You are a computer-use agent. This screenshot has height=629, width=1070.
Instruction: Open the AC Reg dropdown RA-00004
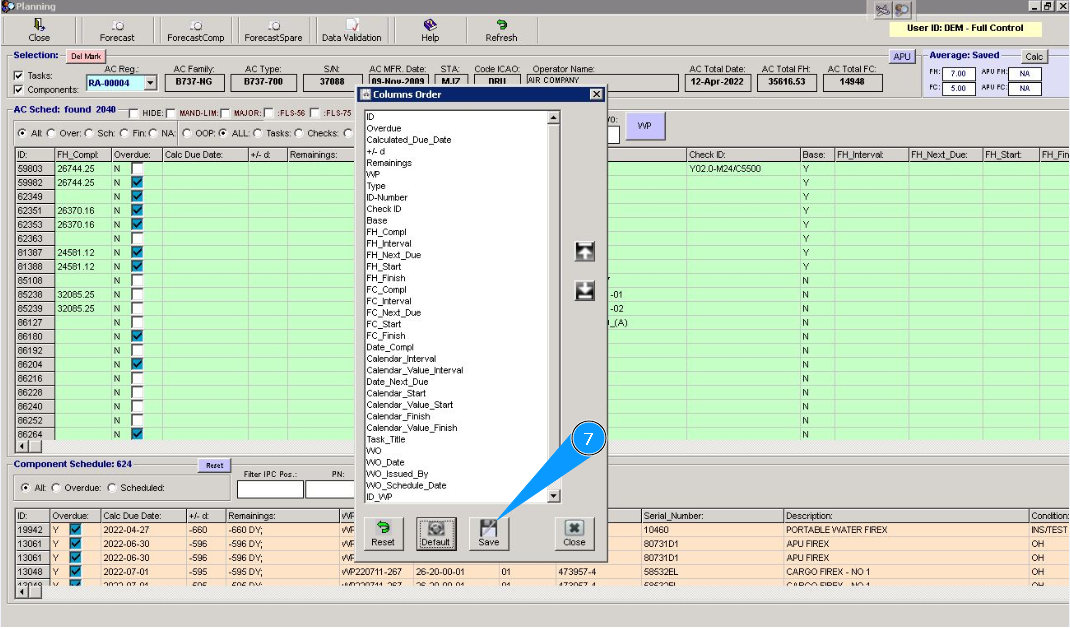[150, 84]
